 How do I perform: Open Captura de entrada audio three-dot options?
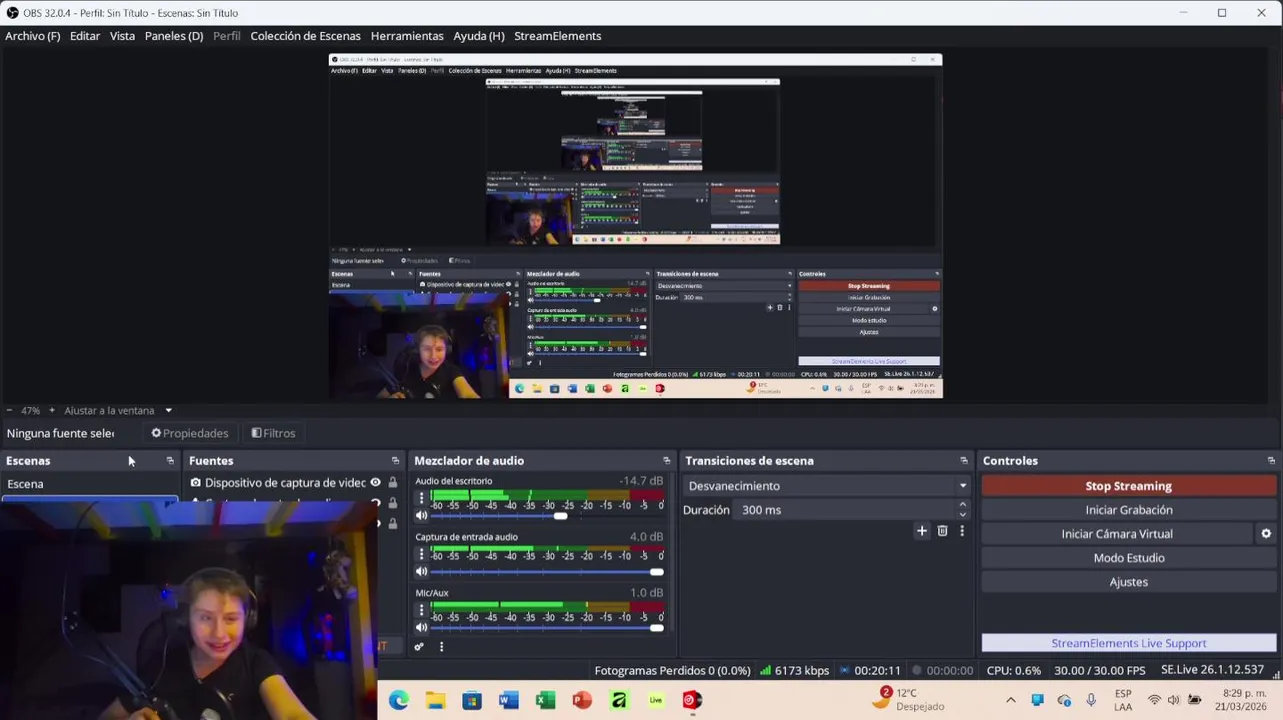421,554
